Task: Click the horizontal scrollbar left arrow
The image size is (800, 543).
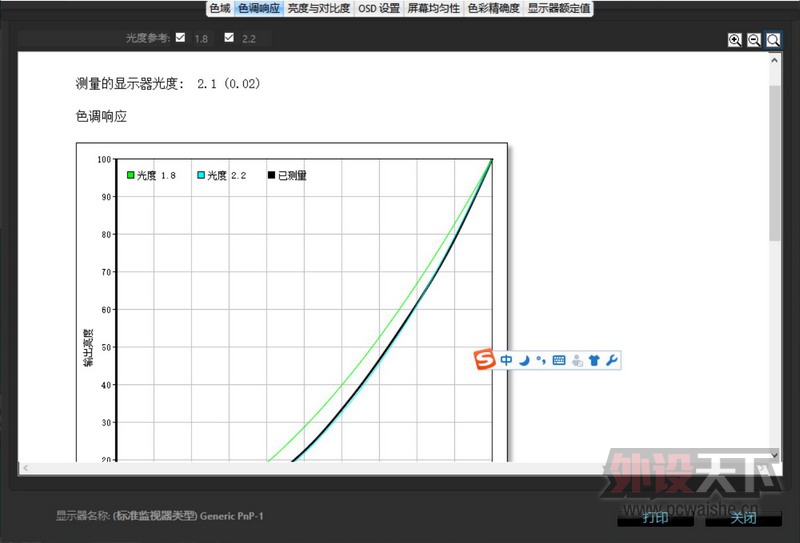Action: 25,467
